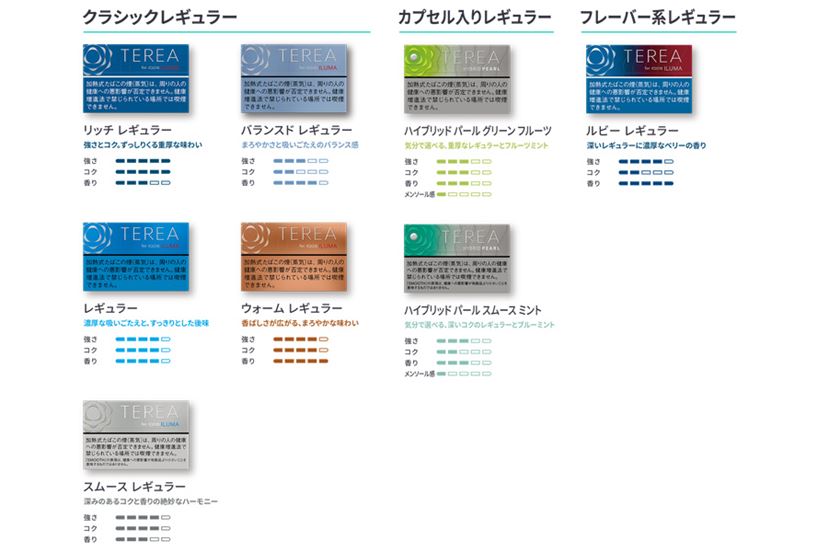Screen dimensions: 828x552
Task: Select the light blue レギュラー TEREA pack
Action: pyautogui.click(x=136, y=257)
